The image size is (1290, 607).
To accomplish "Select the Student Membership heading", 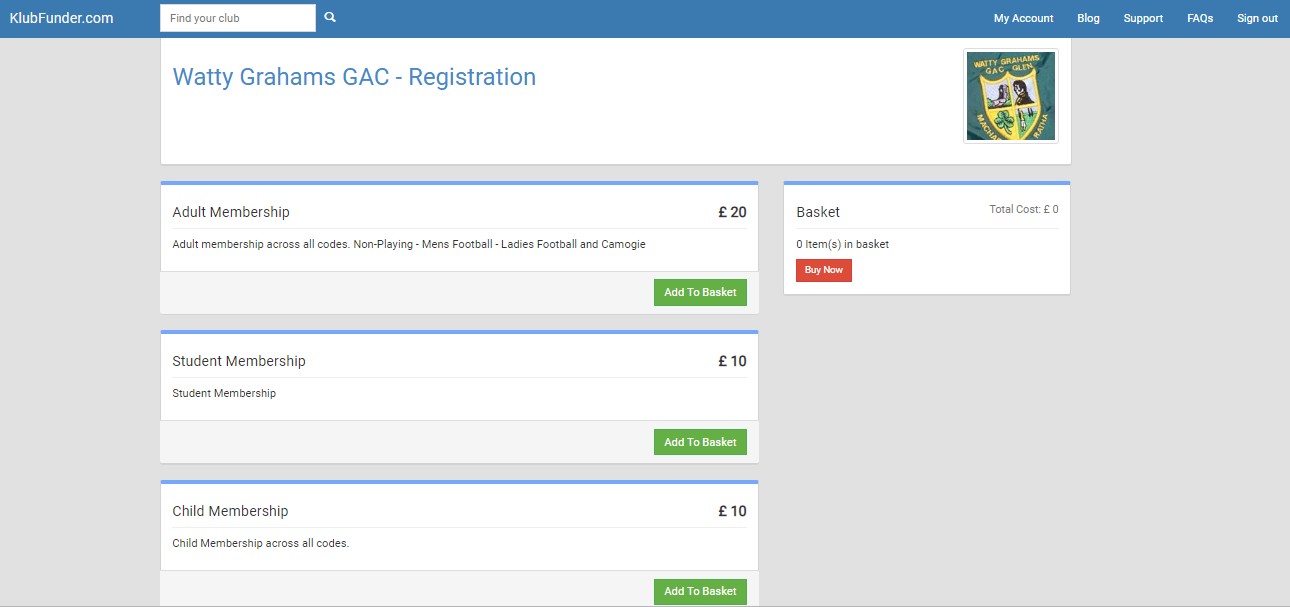I will click(239, 361).
